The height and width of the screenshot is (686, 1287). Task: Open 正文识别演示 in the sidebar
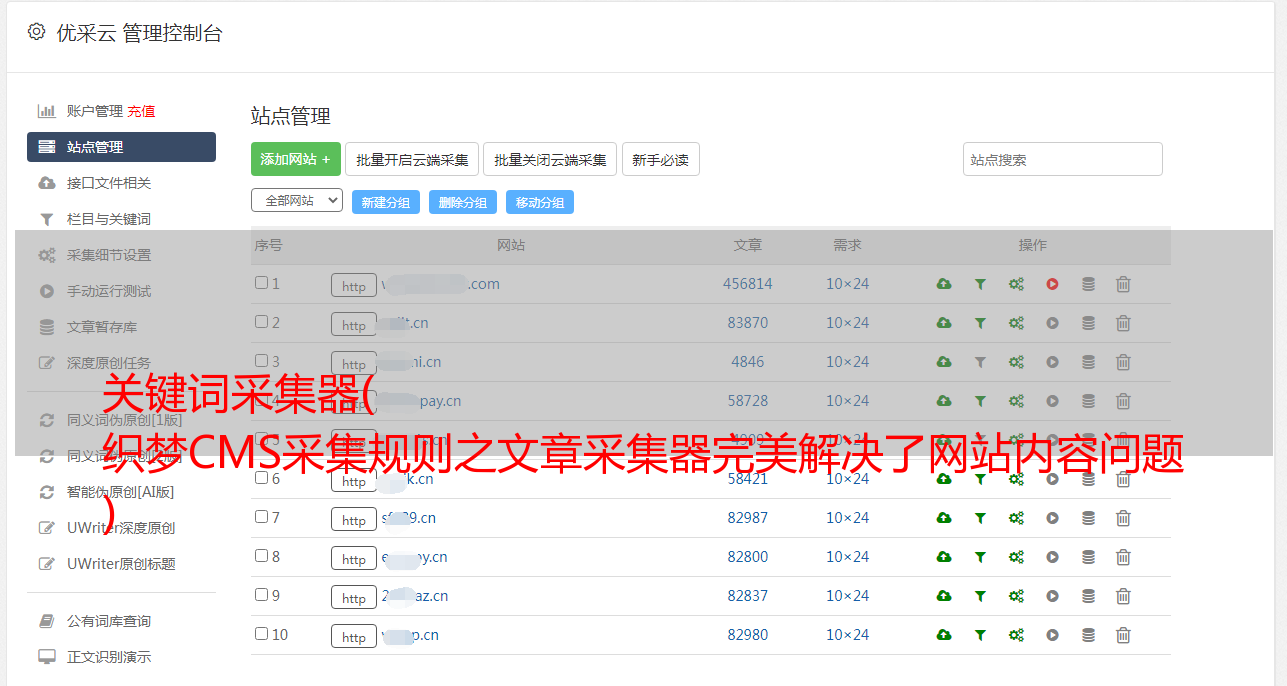pyautogui.click(x=109, y=658)
